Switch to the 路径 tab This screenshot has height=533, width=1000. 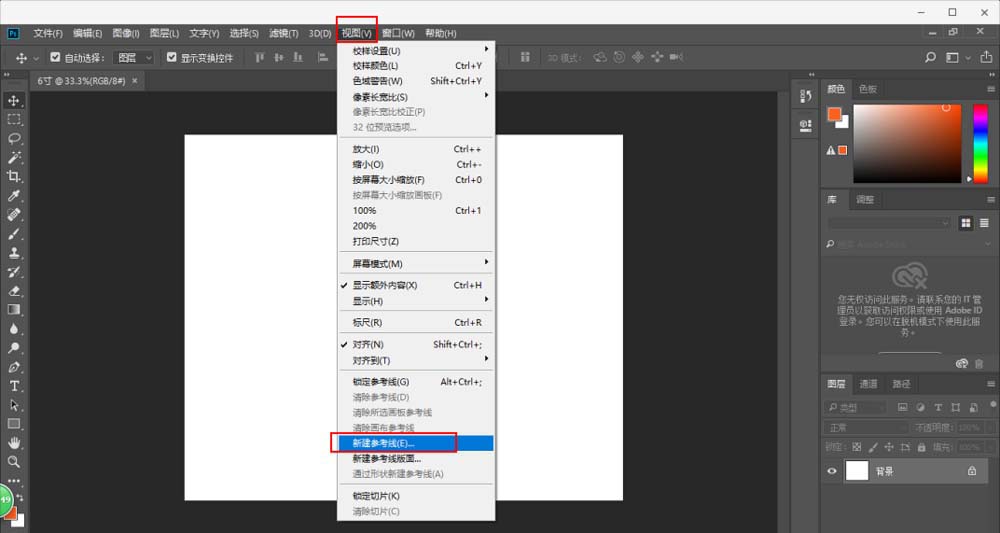[902, 384]
